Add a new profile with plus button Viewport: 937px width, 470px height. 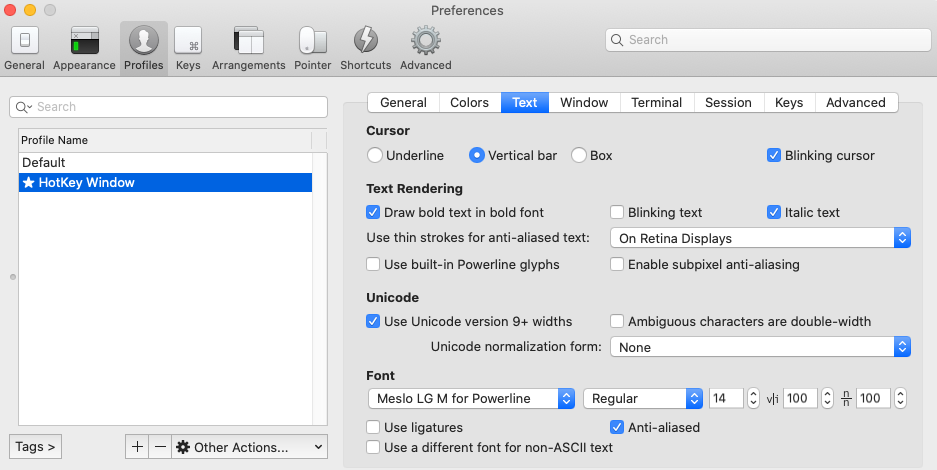(137, 447)
